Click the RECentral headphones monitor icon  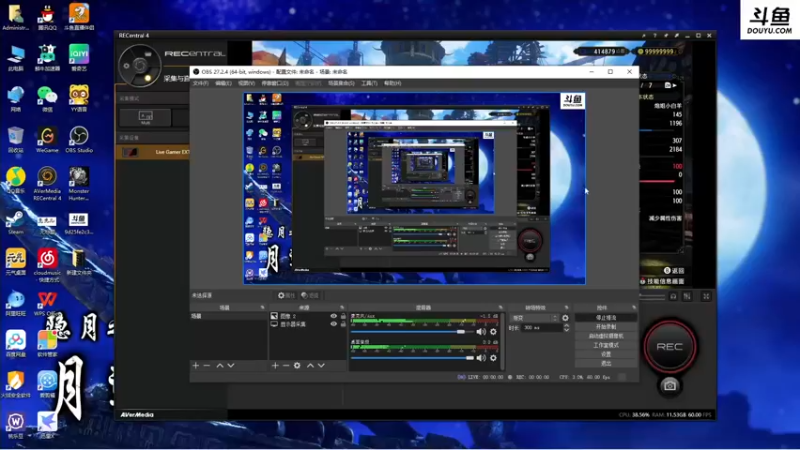click(x=673, y=296)
